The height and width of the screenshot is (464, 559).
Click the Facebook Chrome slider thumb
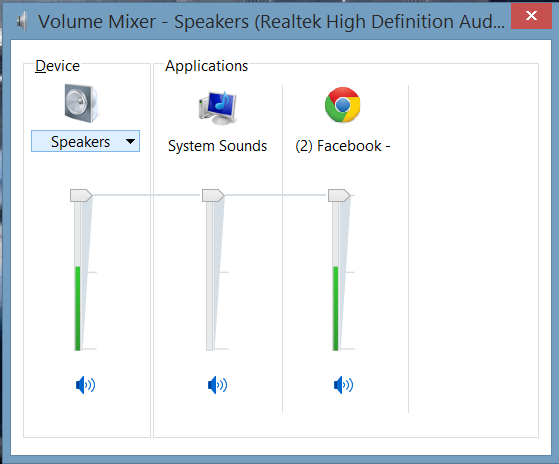click(x=339, y=196)
